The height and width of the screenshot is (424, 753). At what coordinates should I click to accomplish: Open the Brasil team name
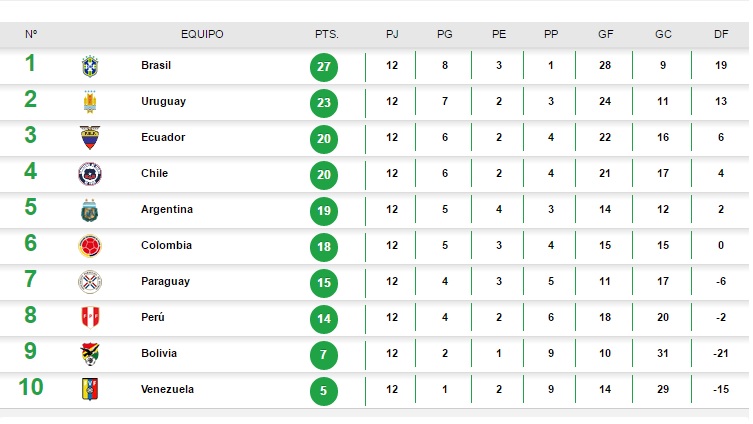point(156,65)
